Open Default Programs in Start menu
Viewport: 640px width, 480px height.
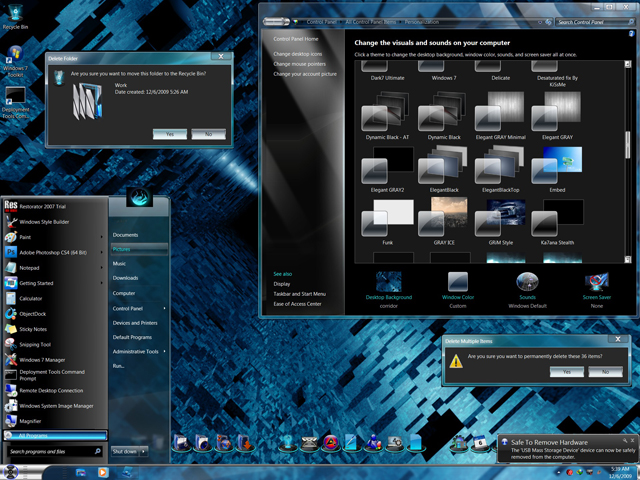139,337
